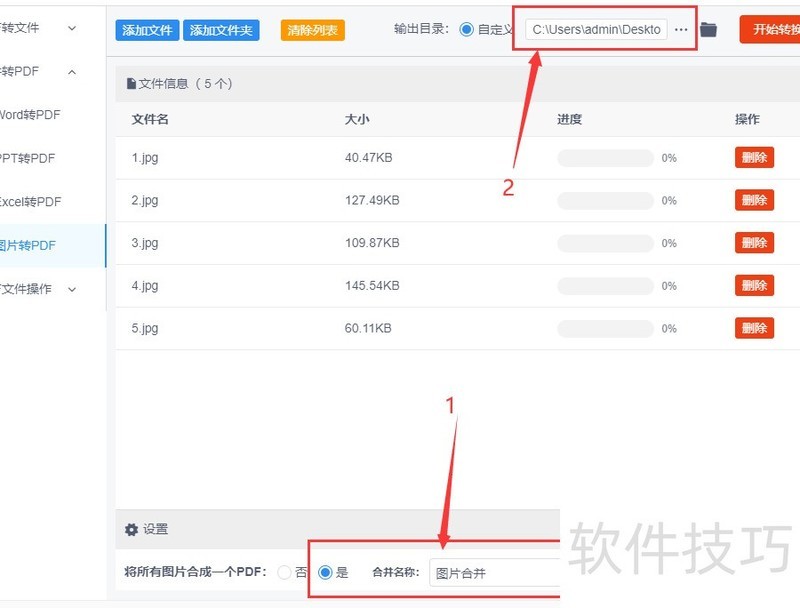Select 是 to merge images into one PDF
This screenshot has height=608, width=800.
[324, 572]
